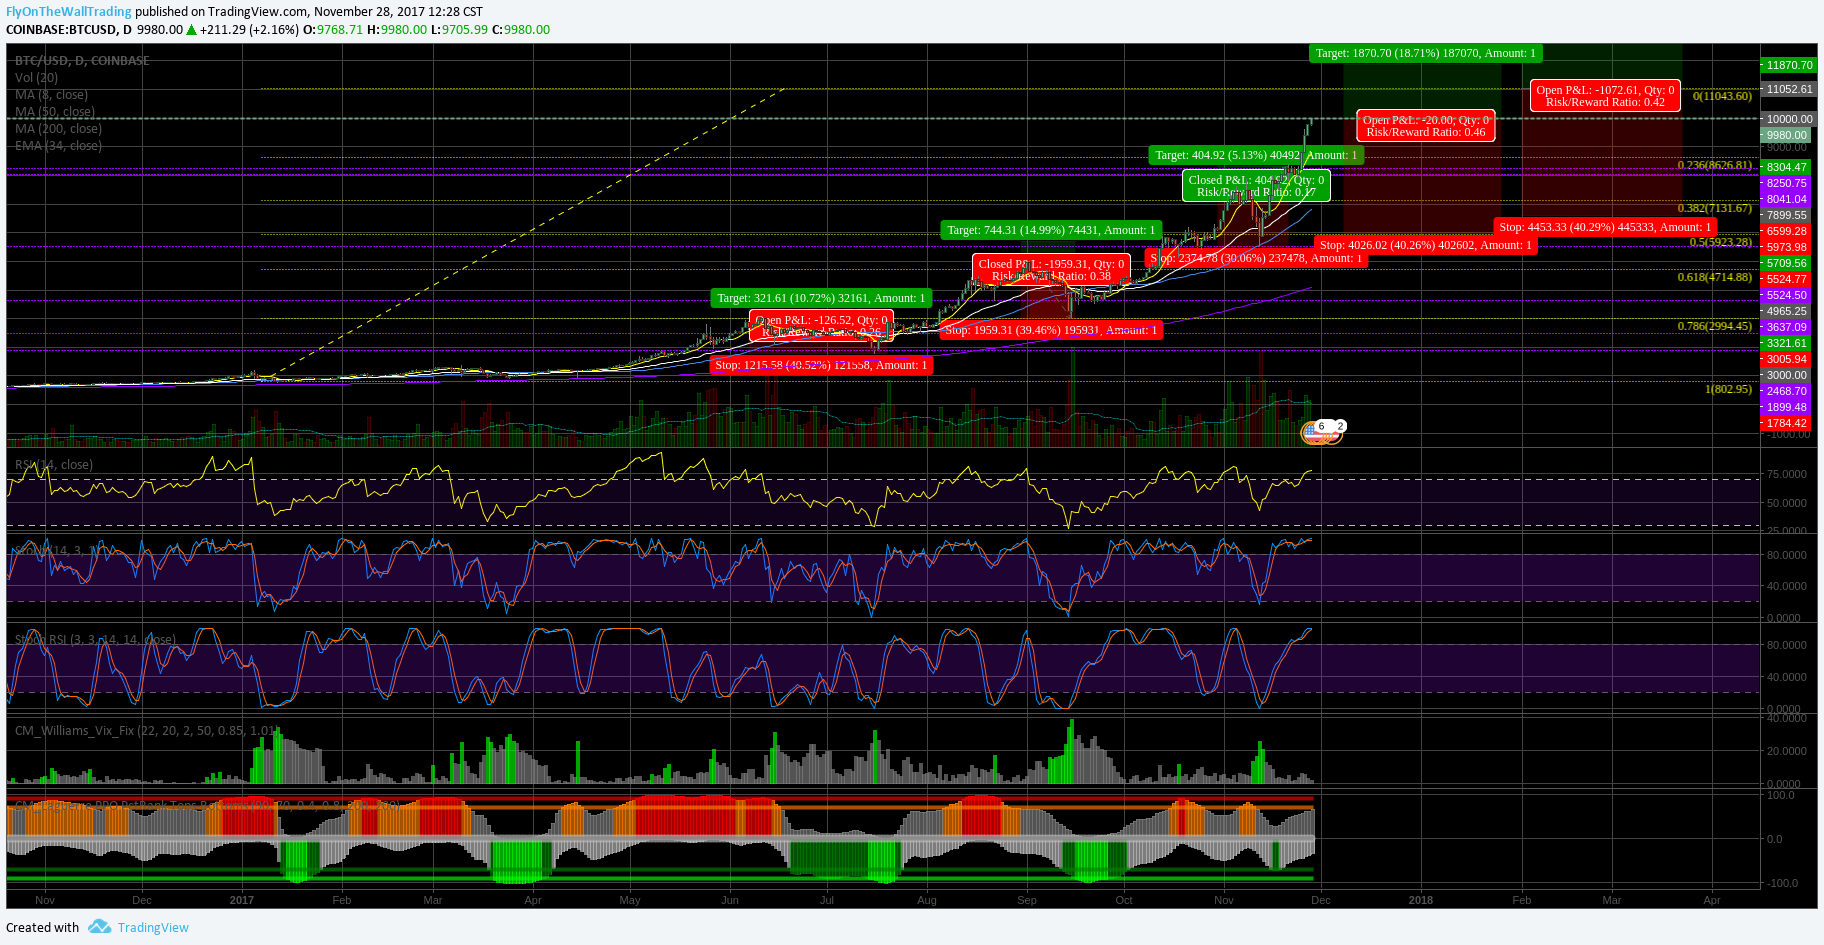Click the 1784.42 red price axis label
This screenshot has width=1824, height=945.
tap(1786, 423)
